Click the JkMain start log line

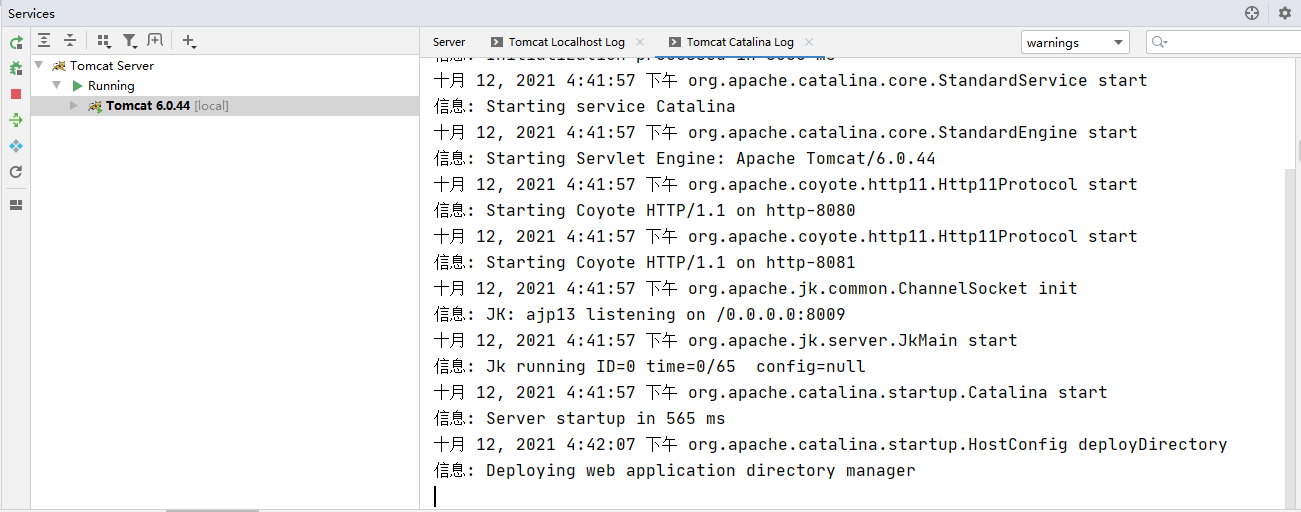[725, 340]
